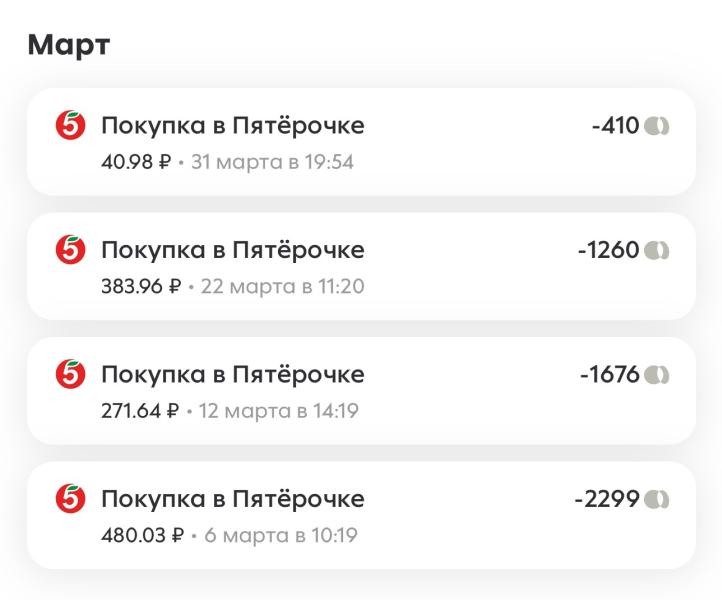Click the 40.98 ₽ purchase sum
This screenshot has width=722, height=600.
136,162
